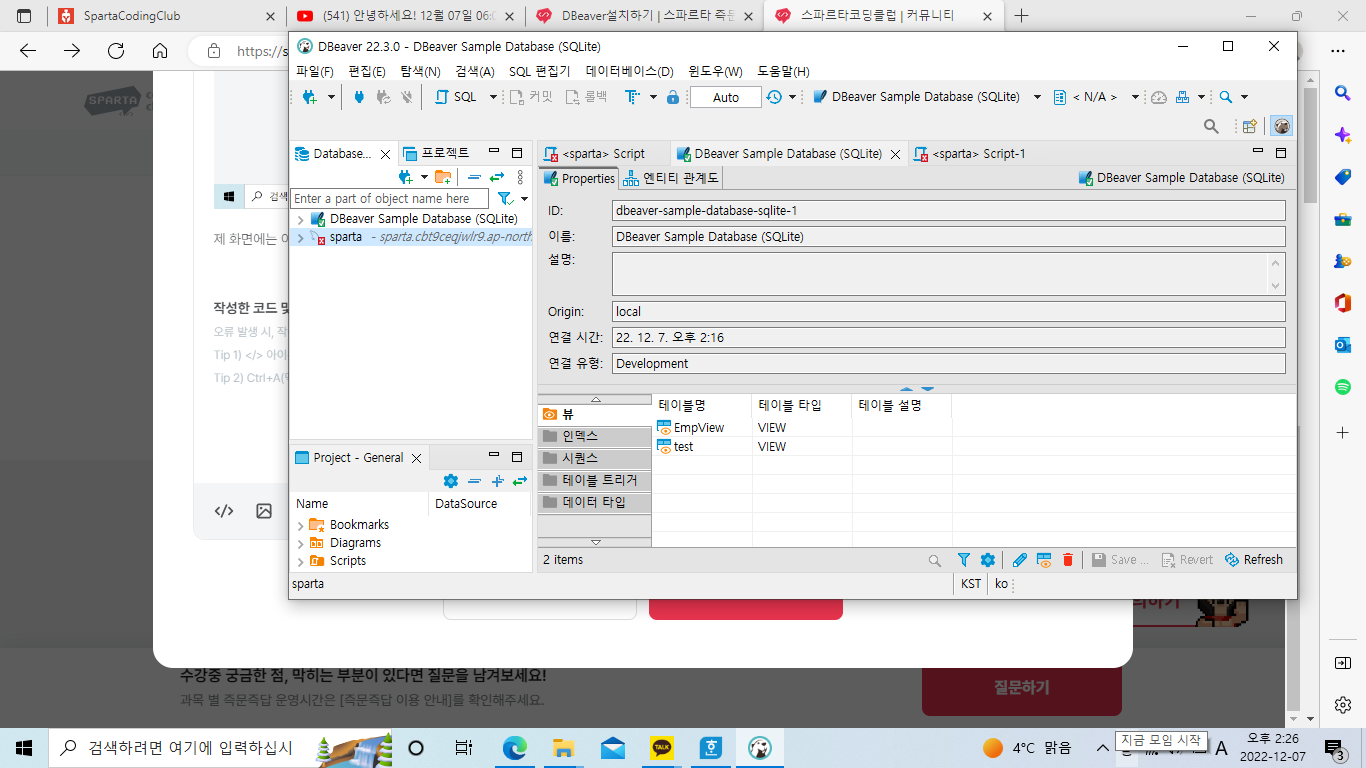Click the Connect plug icon in main toolbar
The height and width of the screenshot is (768, 1366).
(359, 97)
